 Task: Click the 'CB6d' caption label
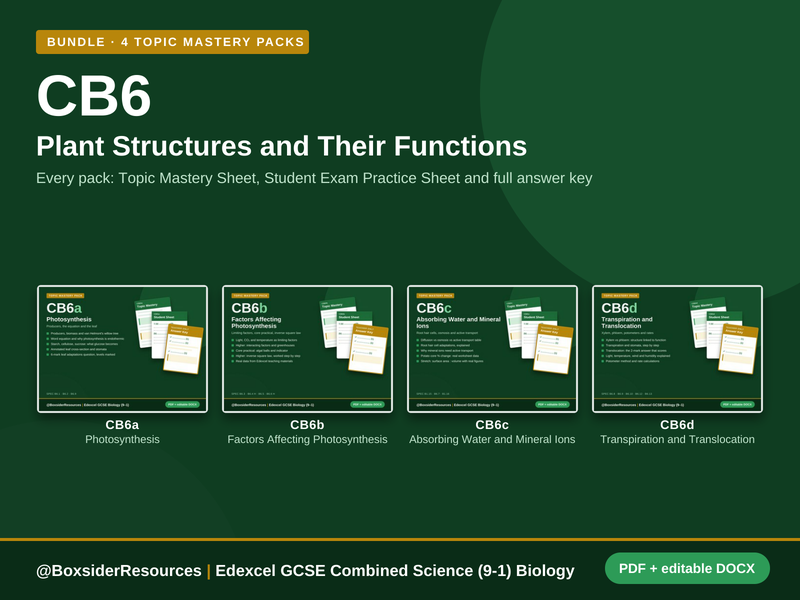(x=677, y=424)
